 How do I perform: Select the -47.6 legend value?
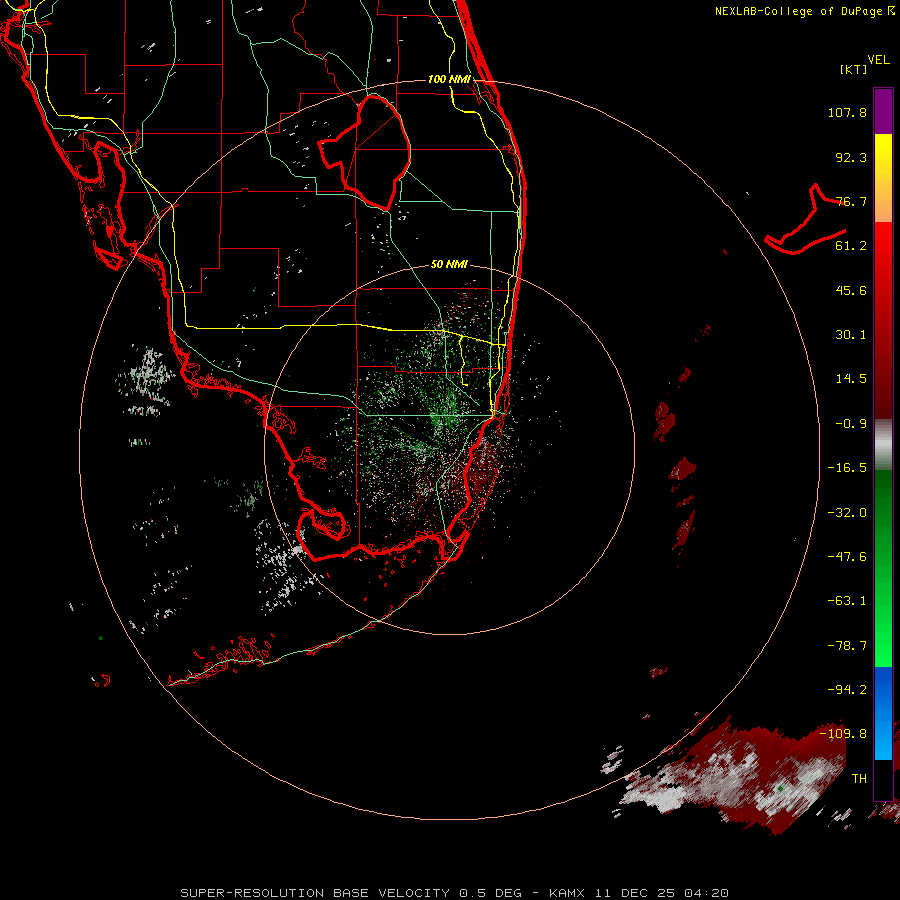click(x=847, y=557)
